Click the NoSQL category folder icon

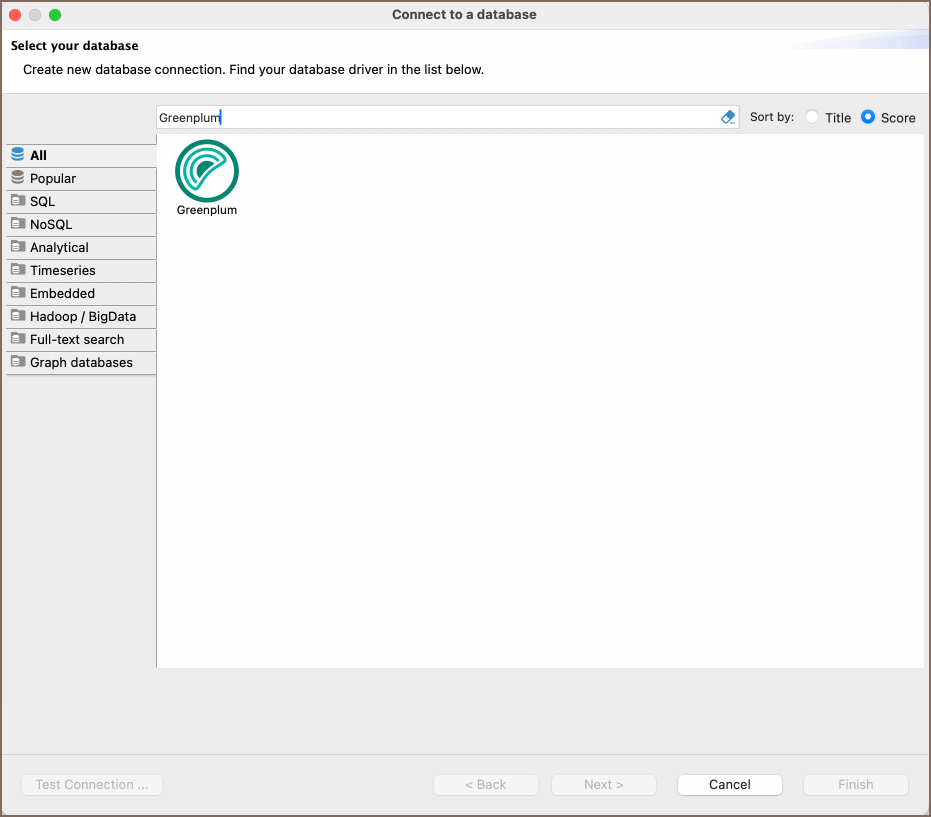click(18, 224)
